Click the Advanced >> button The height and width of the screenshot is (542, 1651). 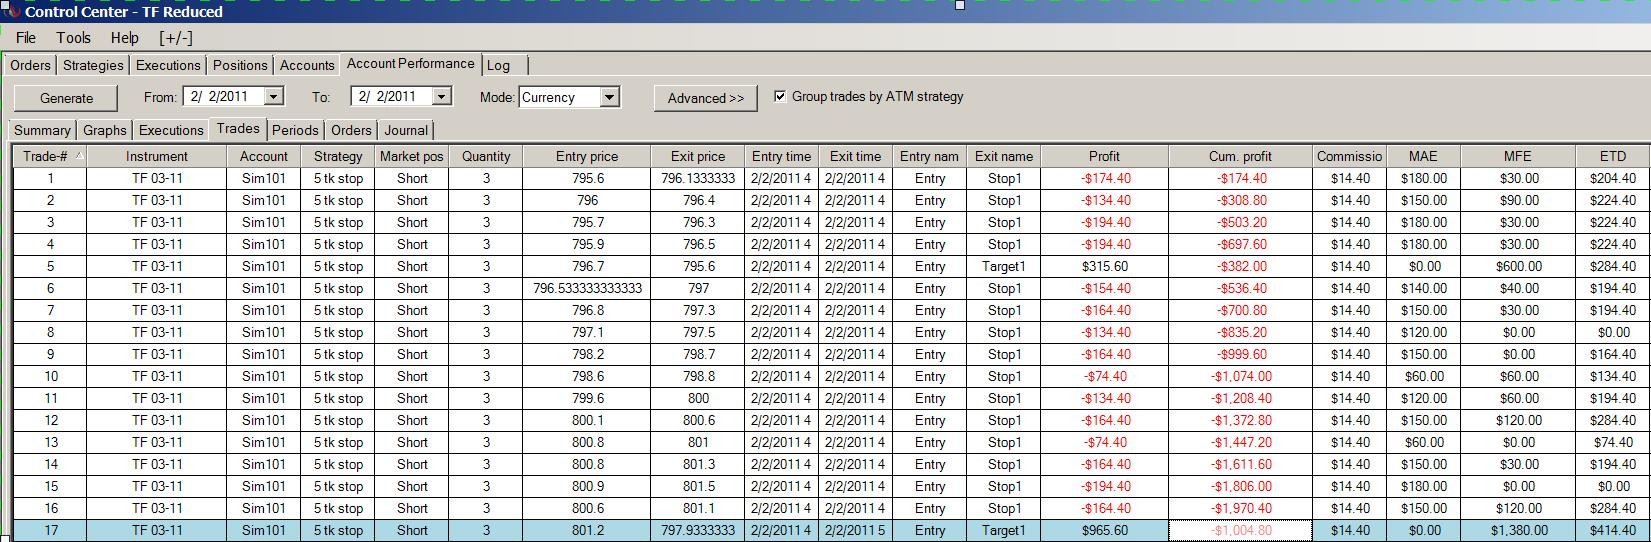pos(706,98)
